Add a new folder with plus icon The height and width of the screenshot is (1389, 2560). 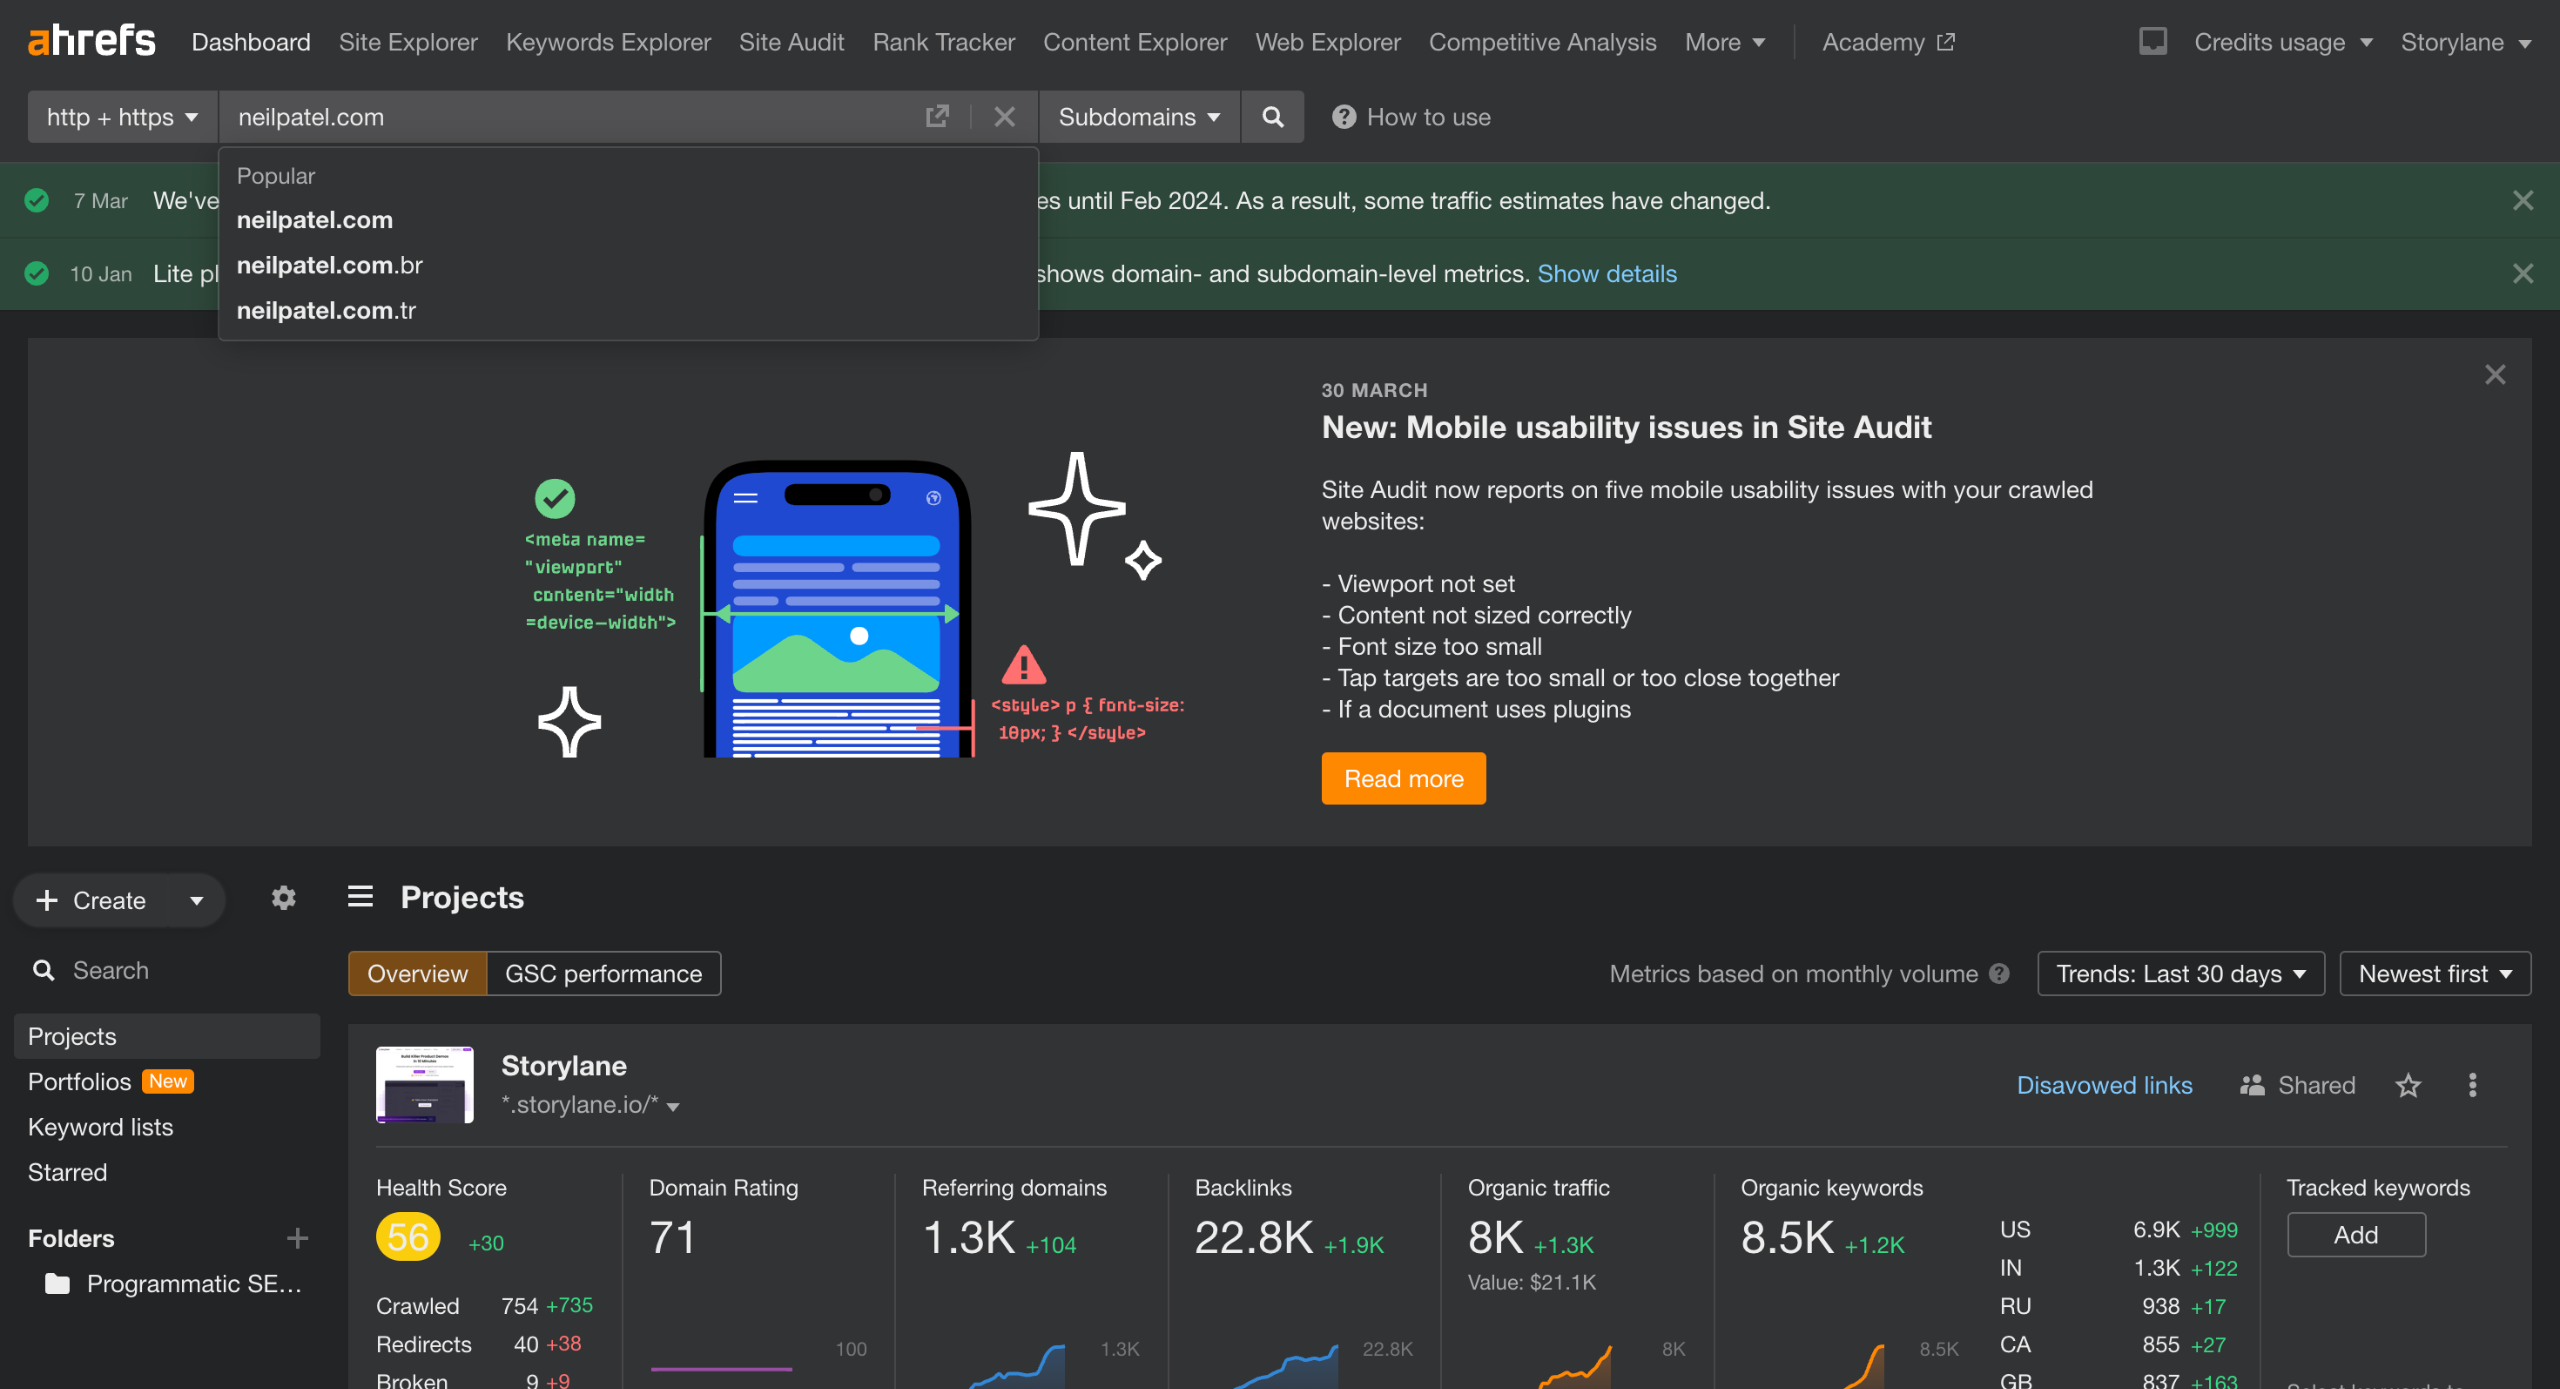[297, 1238]
